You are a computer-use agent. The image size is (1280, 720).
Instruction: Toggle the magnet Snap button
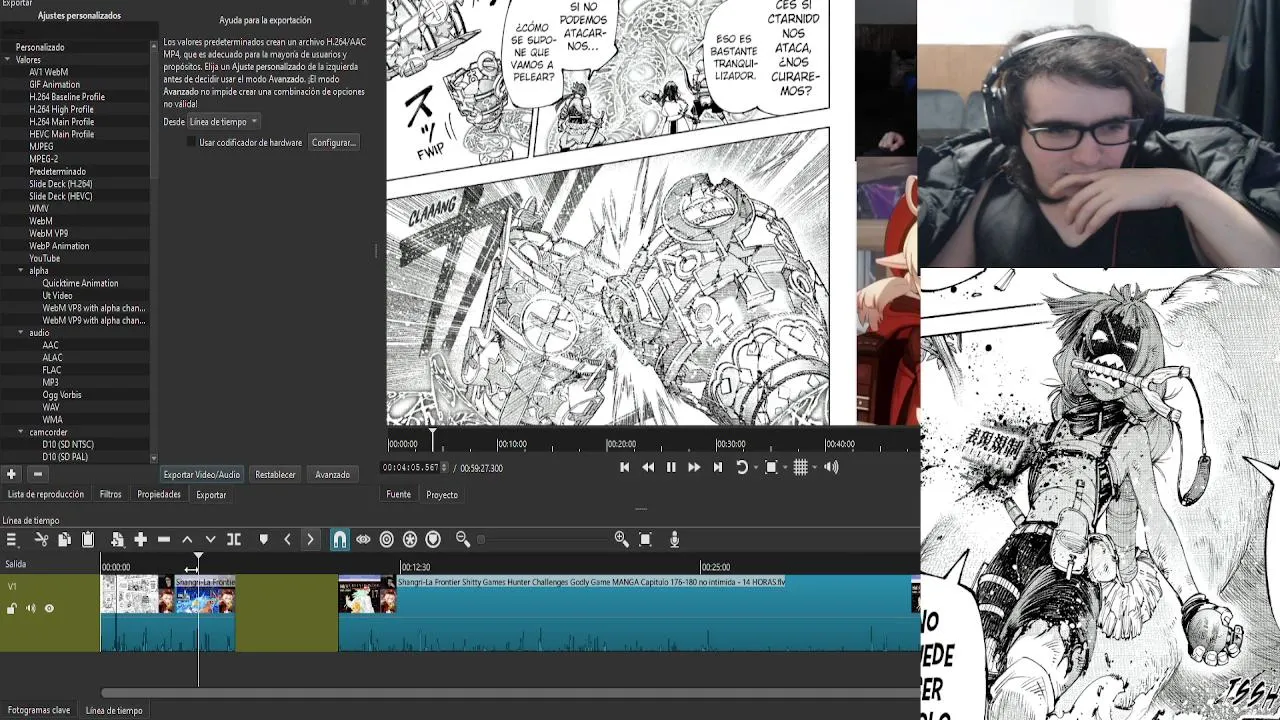pyautogui.click(x=340, y=539)
